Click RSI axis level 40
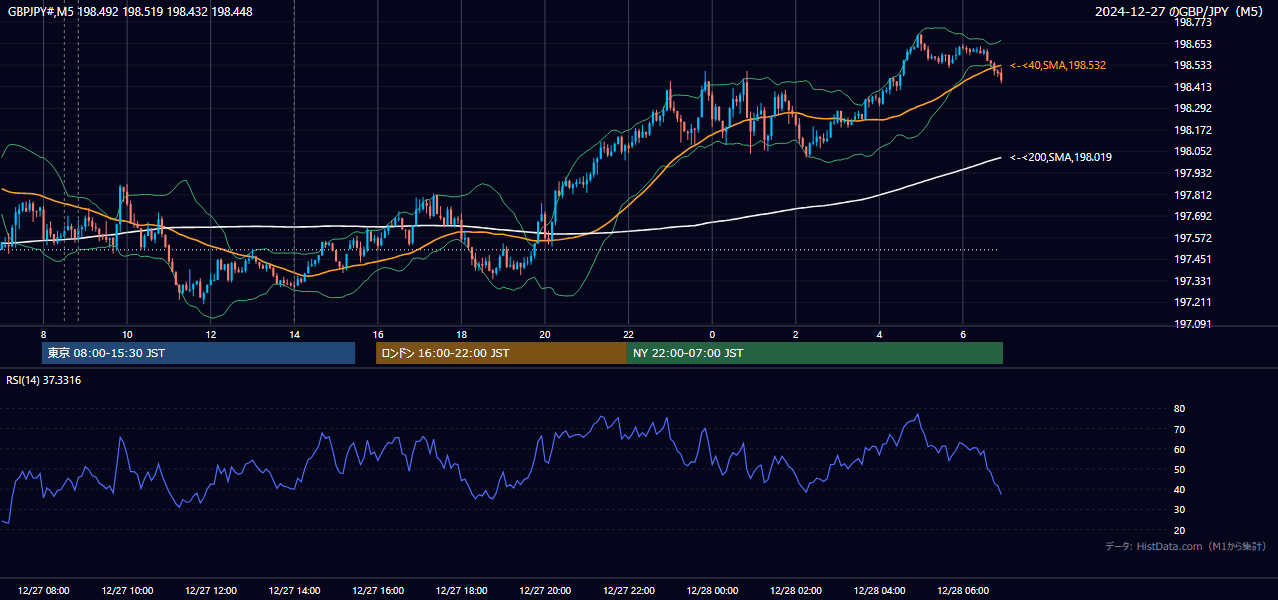1278x600 pixels. pos(1179,489)
